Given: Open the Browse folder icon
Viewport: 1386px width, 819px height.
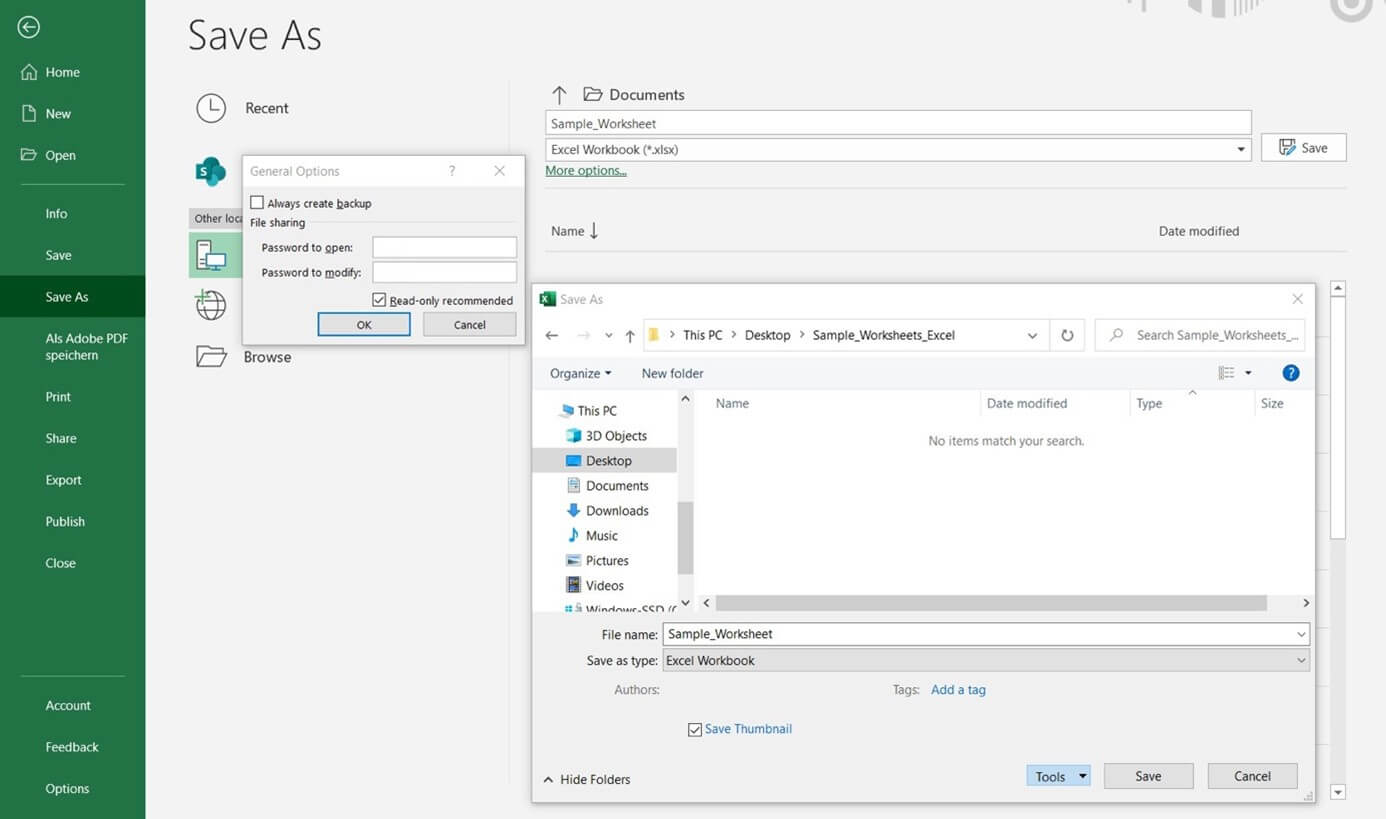Looking at the screenshot, I should pyautogui.click(x=211, y=356).
